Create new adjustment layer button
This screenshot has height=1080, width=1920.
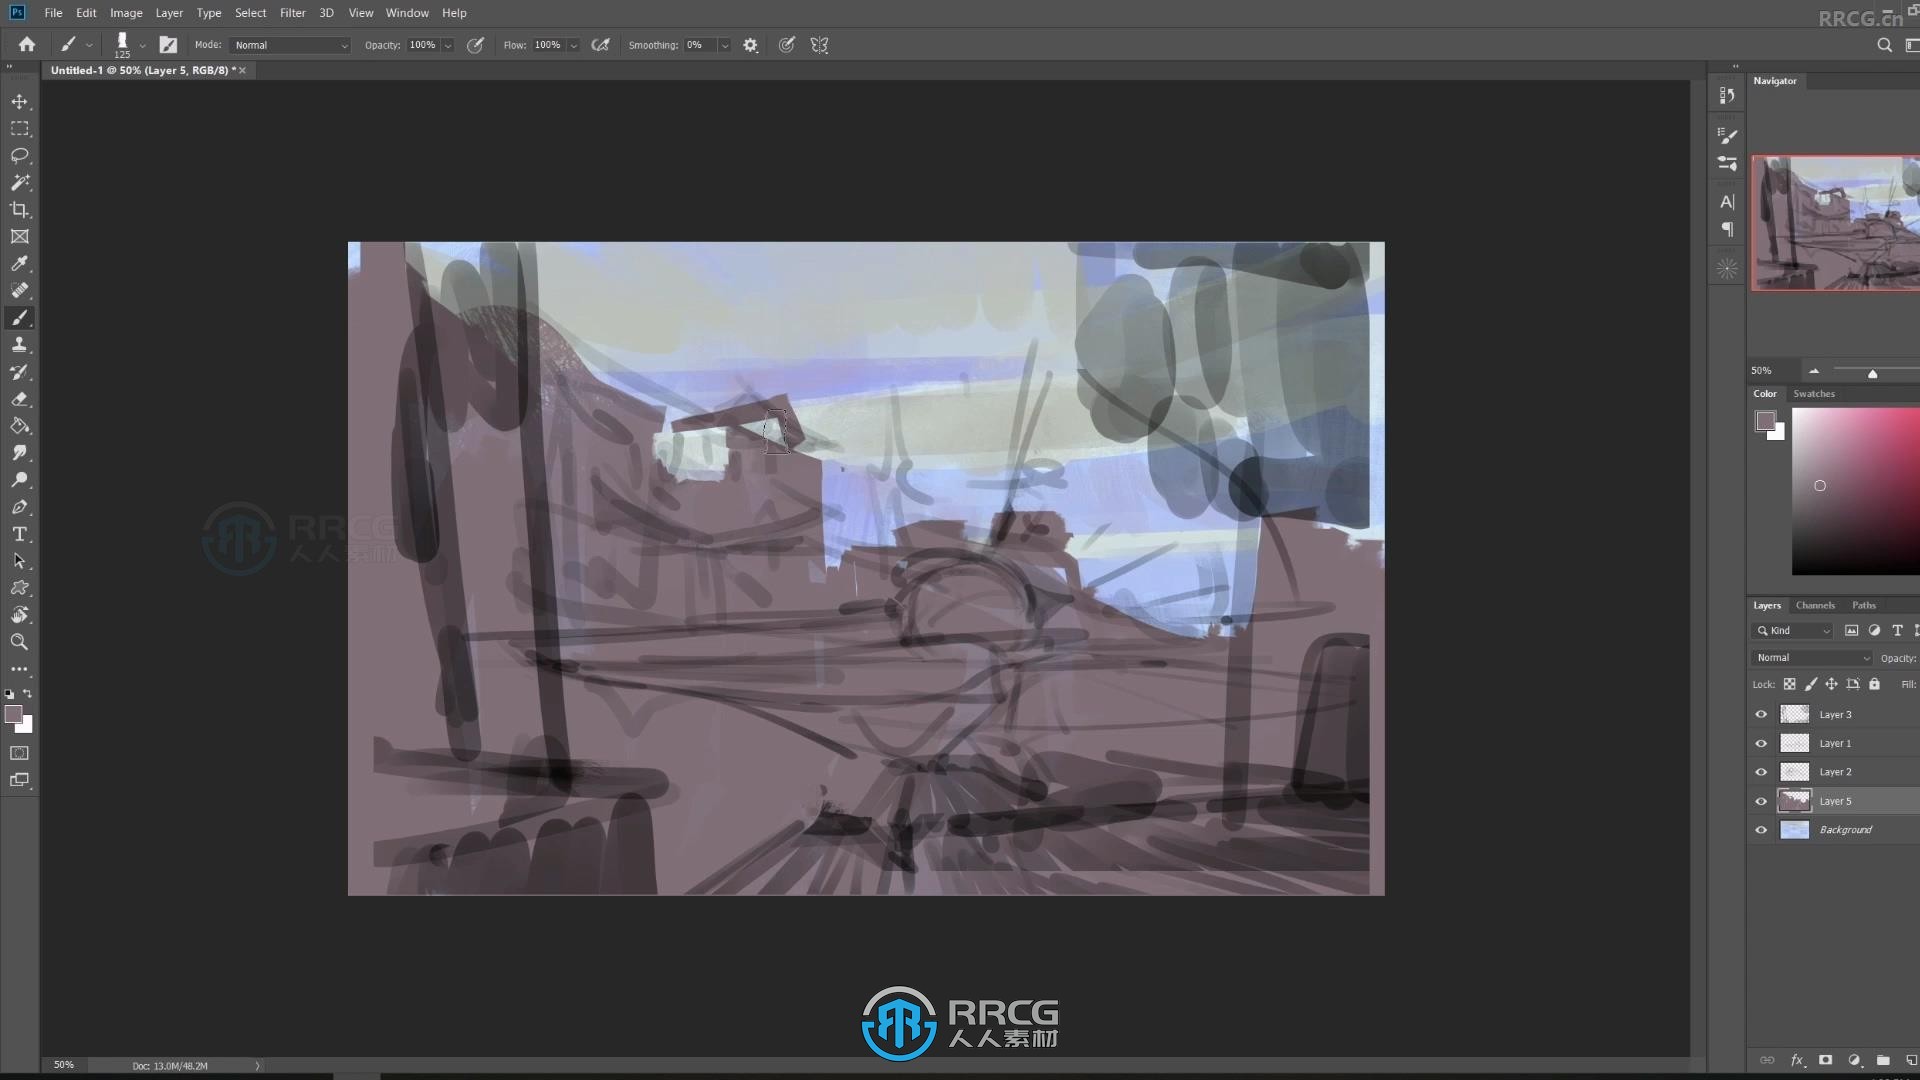(x=1855, y=1060)
